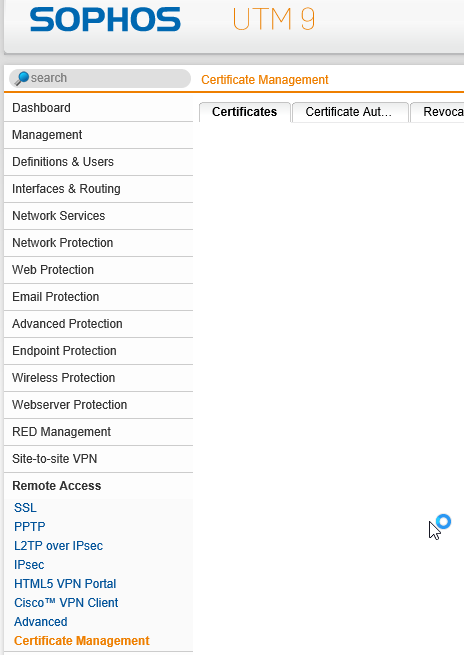Switch to the Certificates tab
The height and width of the screenshot is (655, 464).
pos(245,112)
